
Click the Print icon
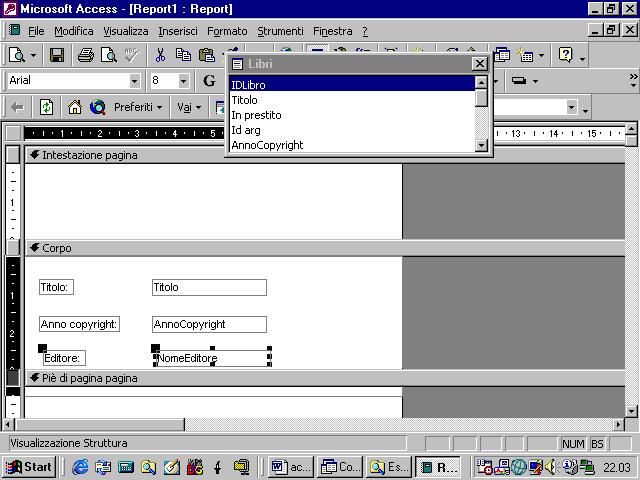86,55
